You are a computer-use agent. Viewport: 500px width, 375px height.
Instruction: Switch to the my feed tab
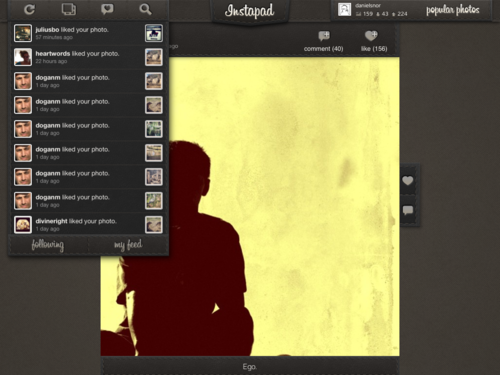tap(128, 245)
